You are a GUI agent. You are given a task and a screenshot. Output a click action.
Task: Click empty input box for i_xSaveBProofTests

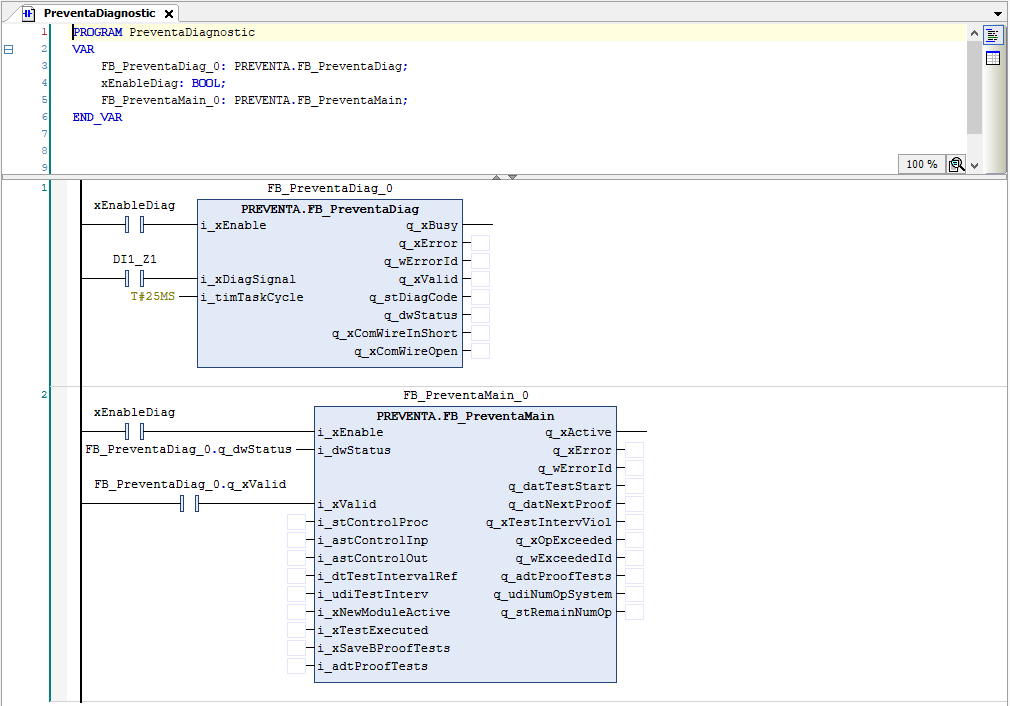coord(296,648)
